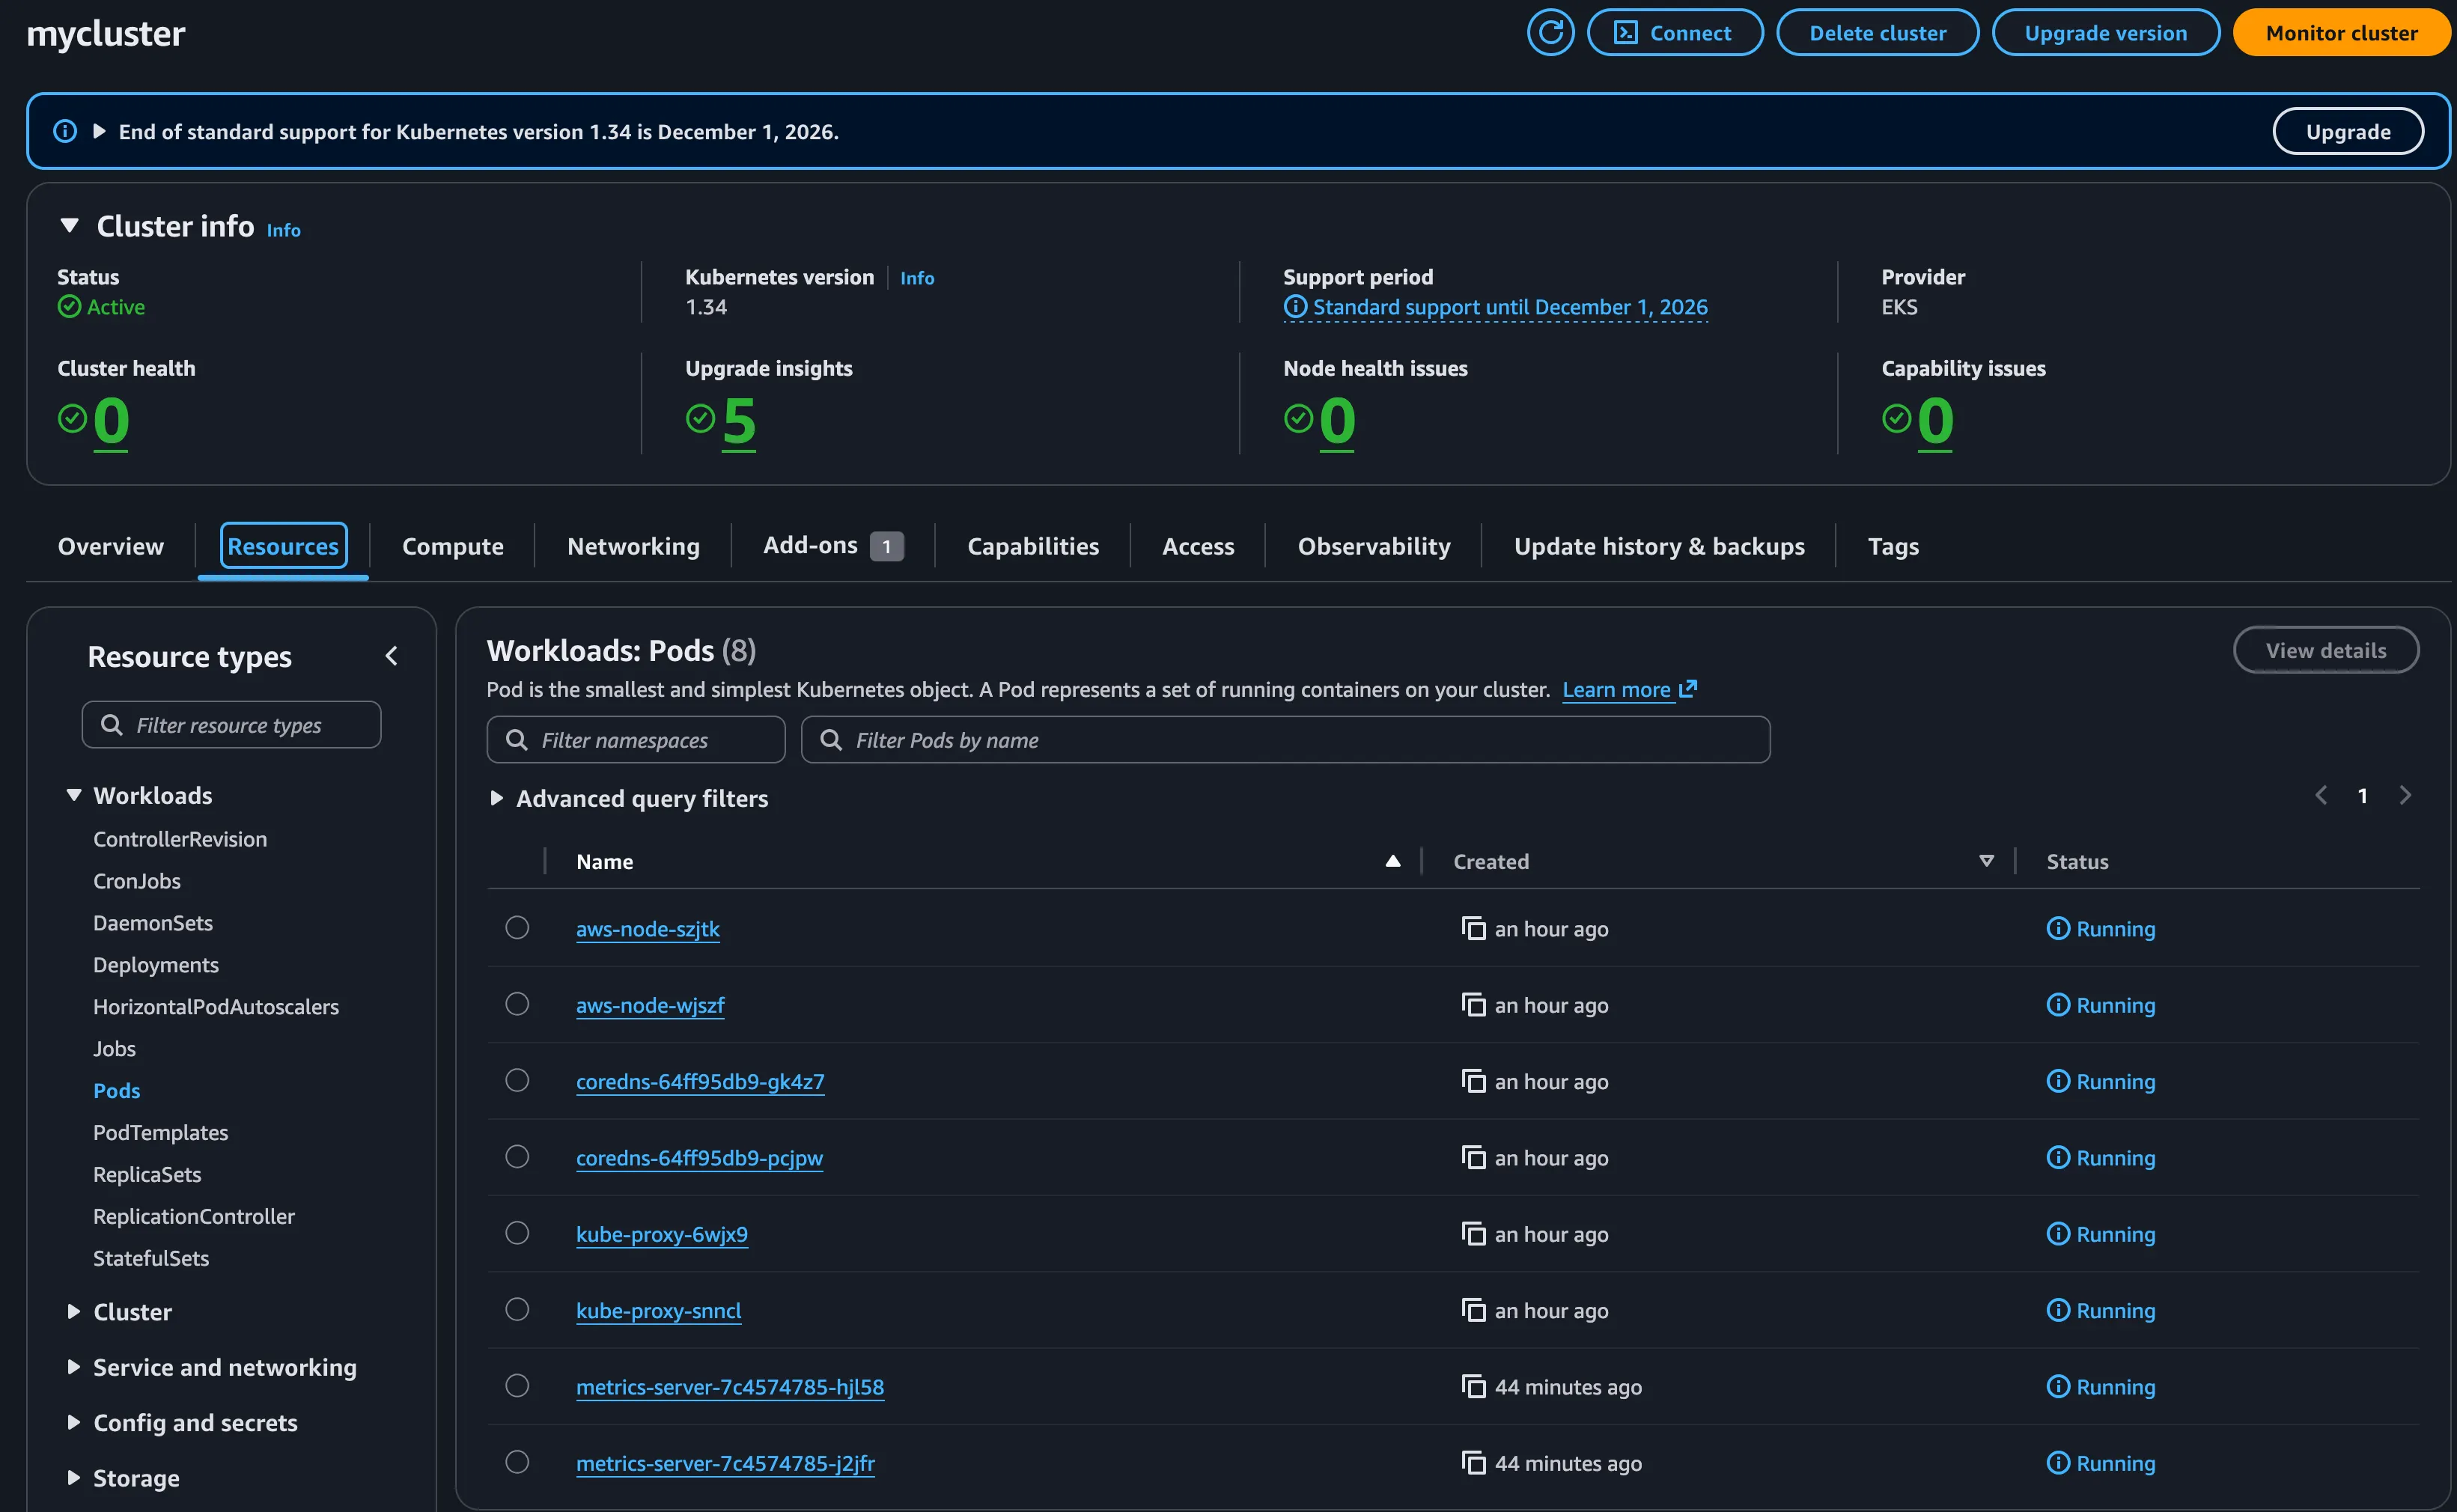Click status info icon for metrics-server-7c4574785-hjl58
The image size is (2457, 1512).
click(2058, 1386)
